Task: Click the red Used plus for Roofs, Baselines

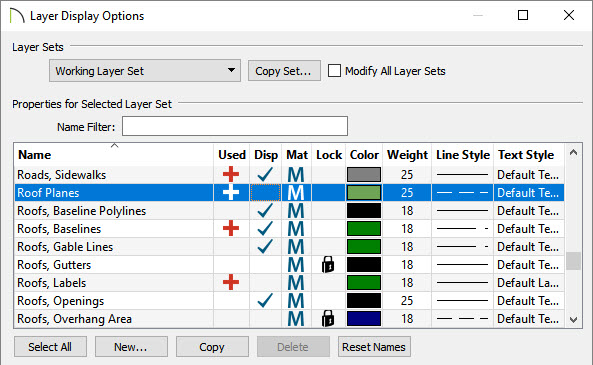Action: tap(231, 228)
